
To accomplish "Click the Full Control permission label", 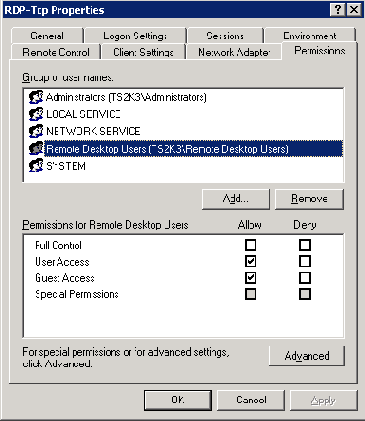I will point(58,245).
